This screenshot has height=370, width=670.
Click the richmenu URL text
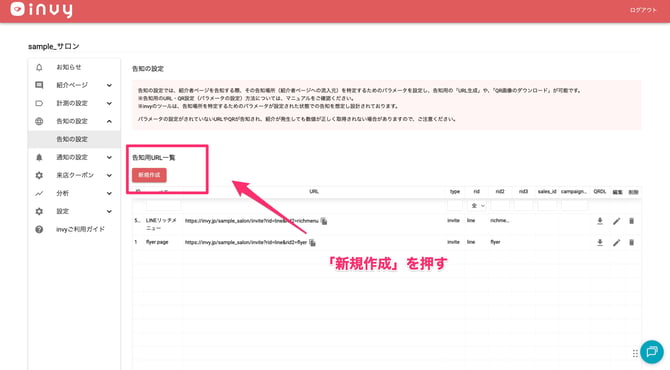point(252,221)
